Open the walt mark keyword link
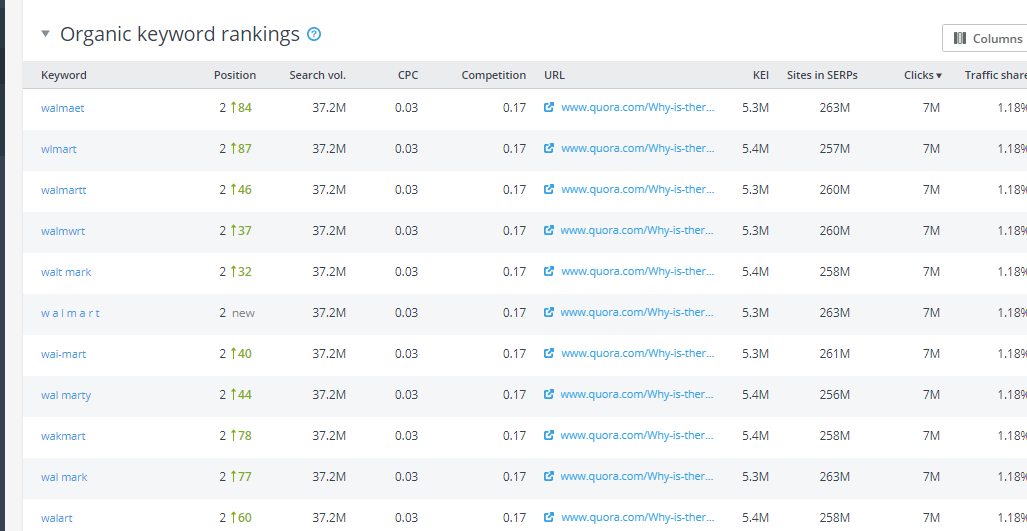 click(x=66, y=272)
